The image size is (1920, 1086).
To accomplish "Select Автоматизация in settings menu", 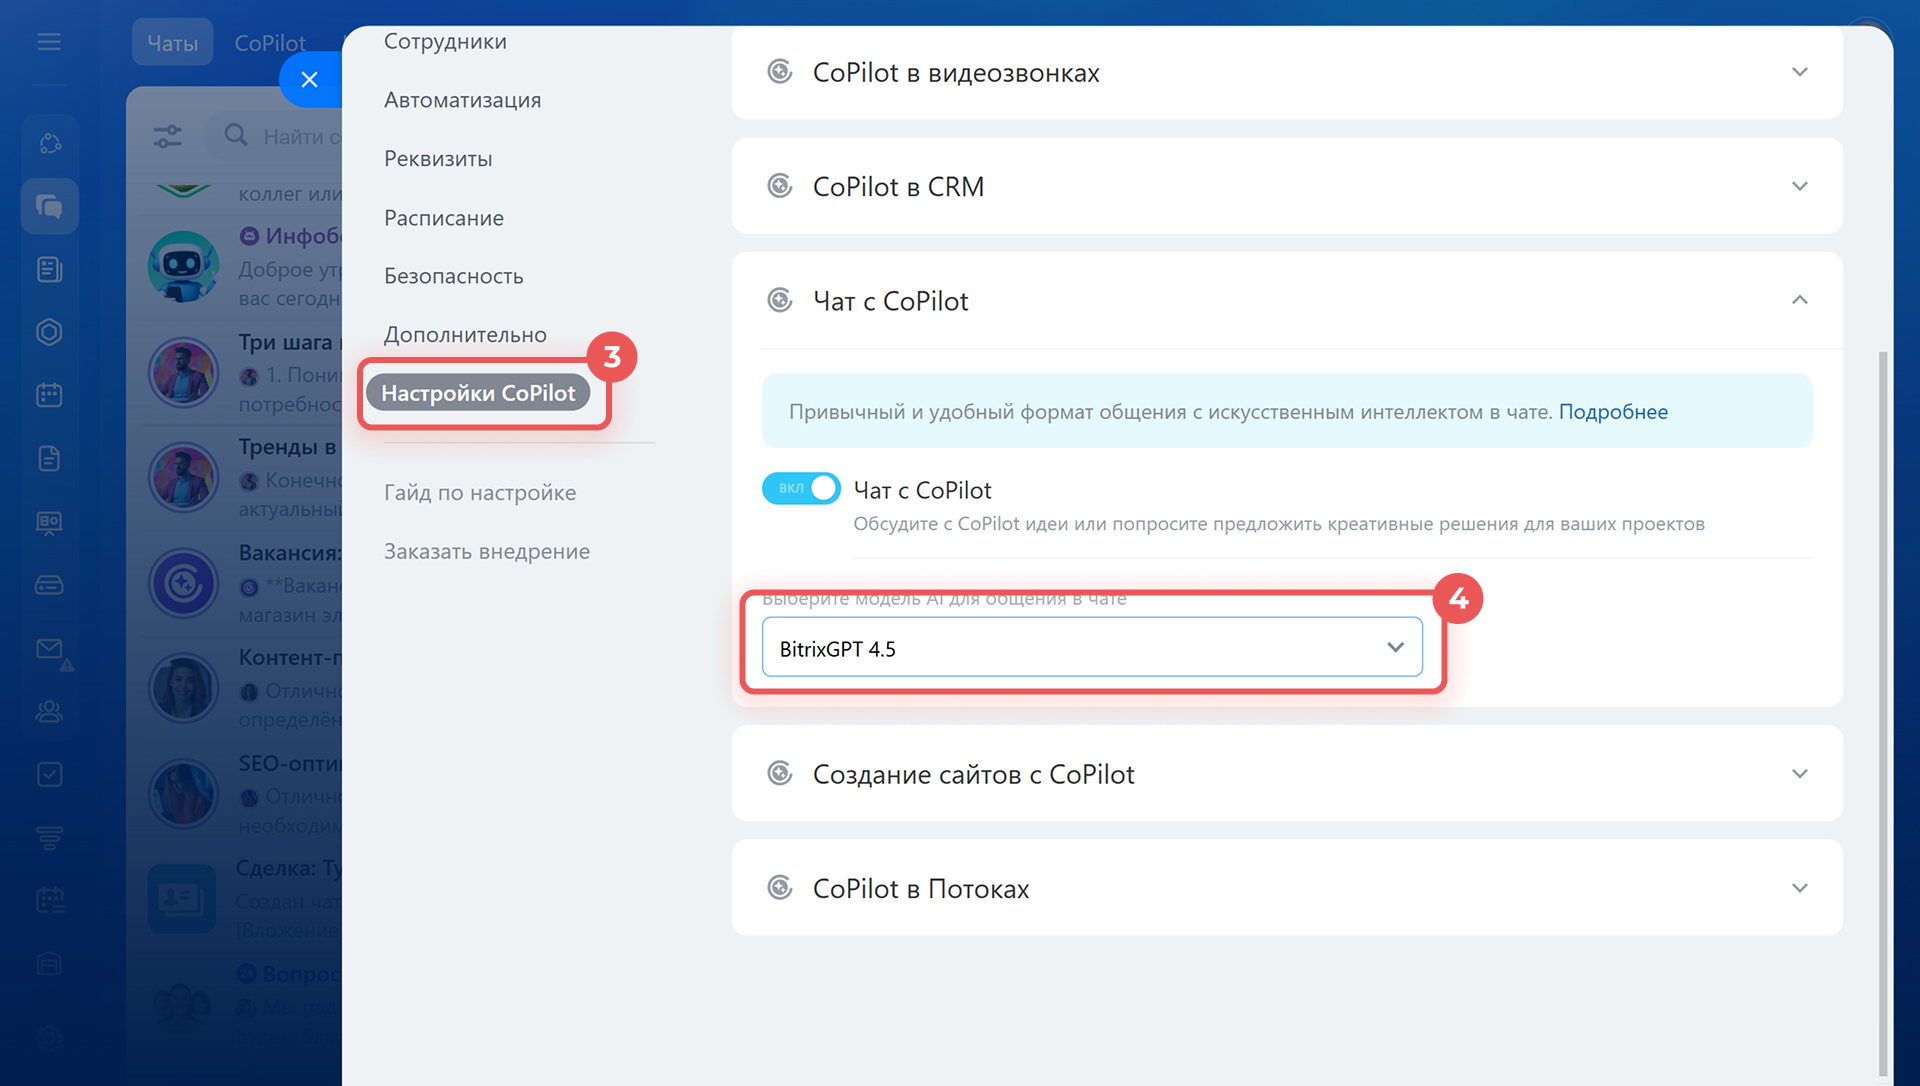I will click(x=462, y=100).
